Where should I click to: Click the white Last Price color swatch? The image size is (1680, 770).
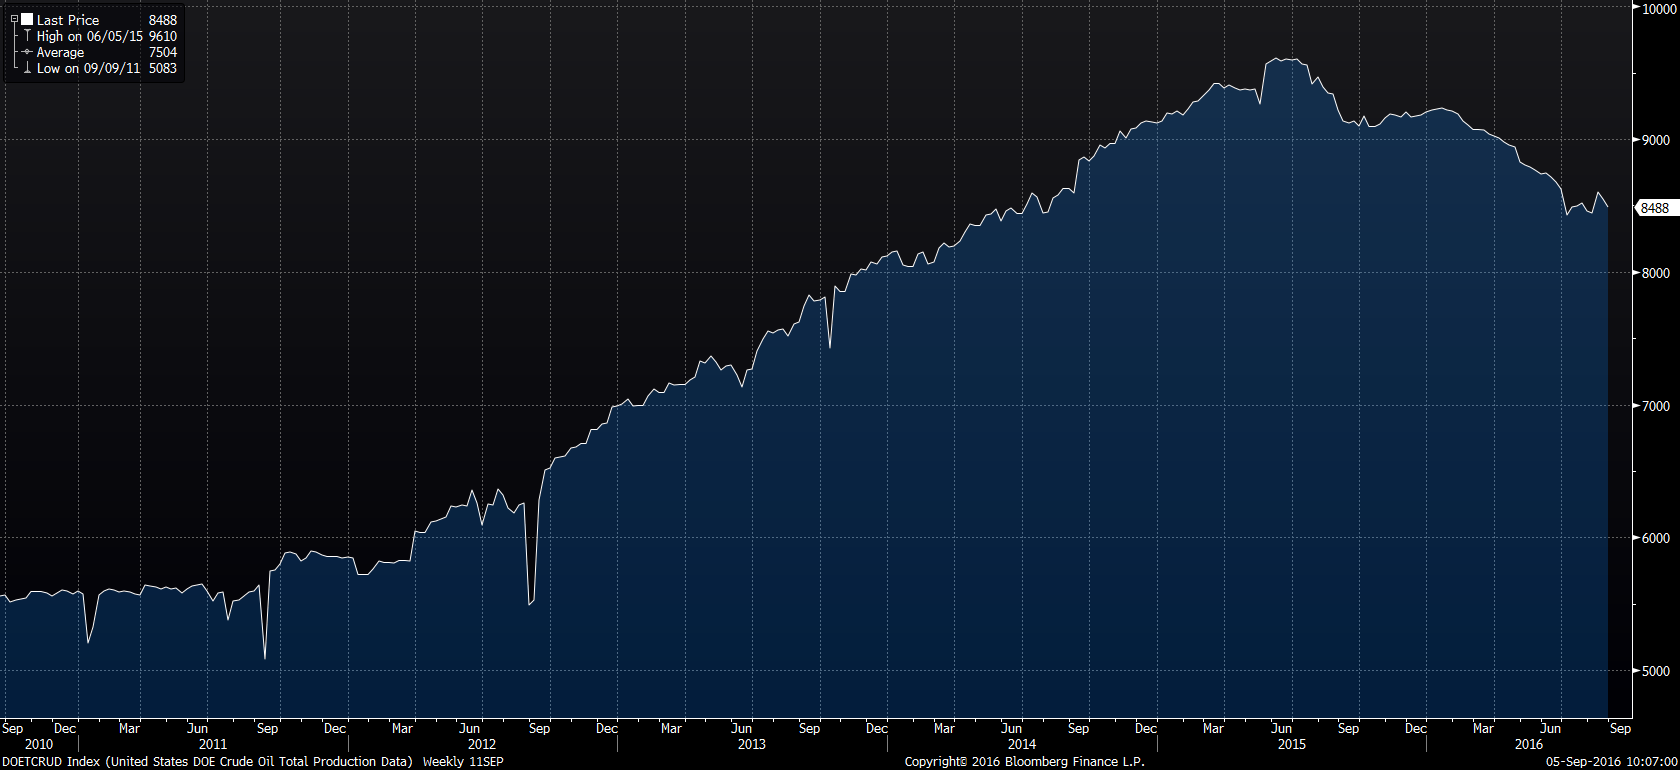27,20
